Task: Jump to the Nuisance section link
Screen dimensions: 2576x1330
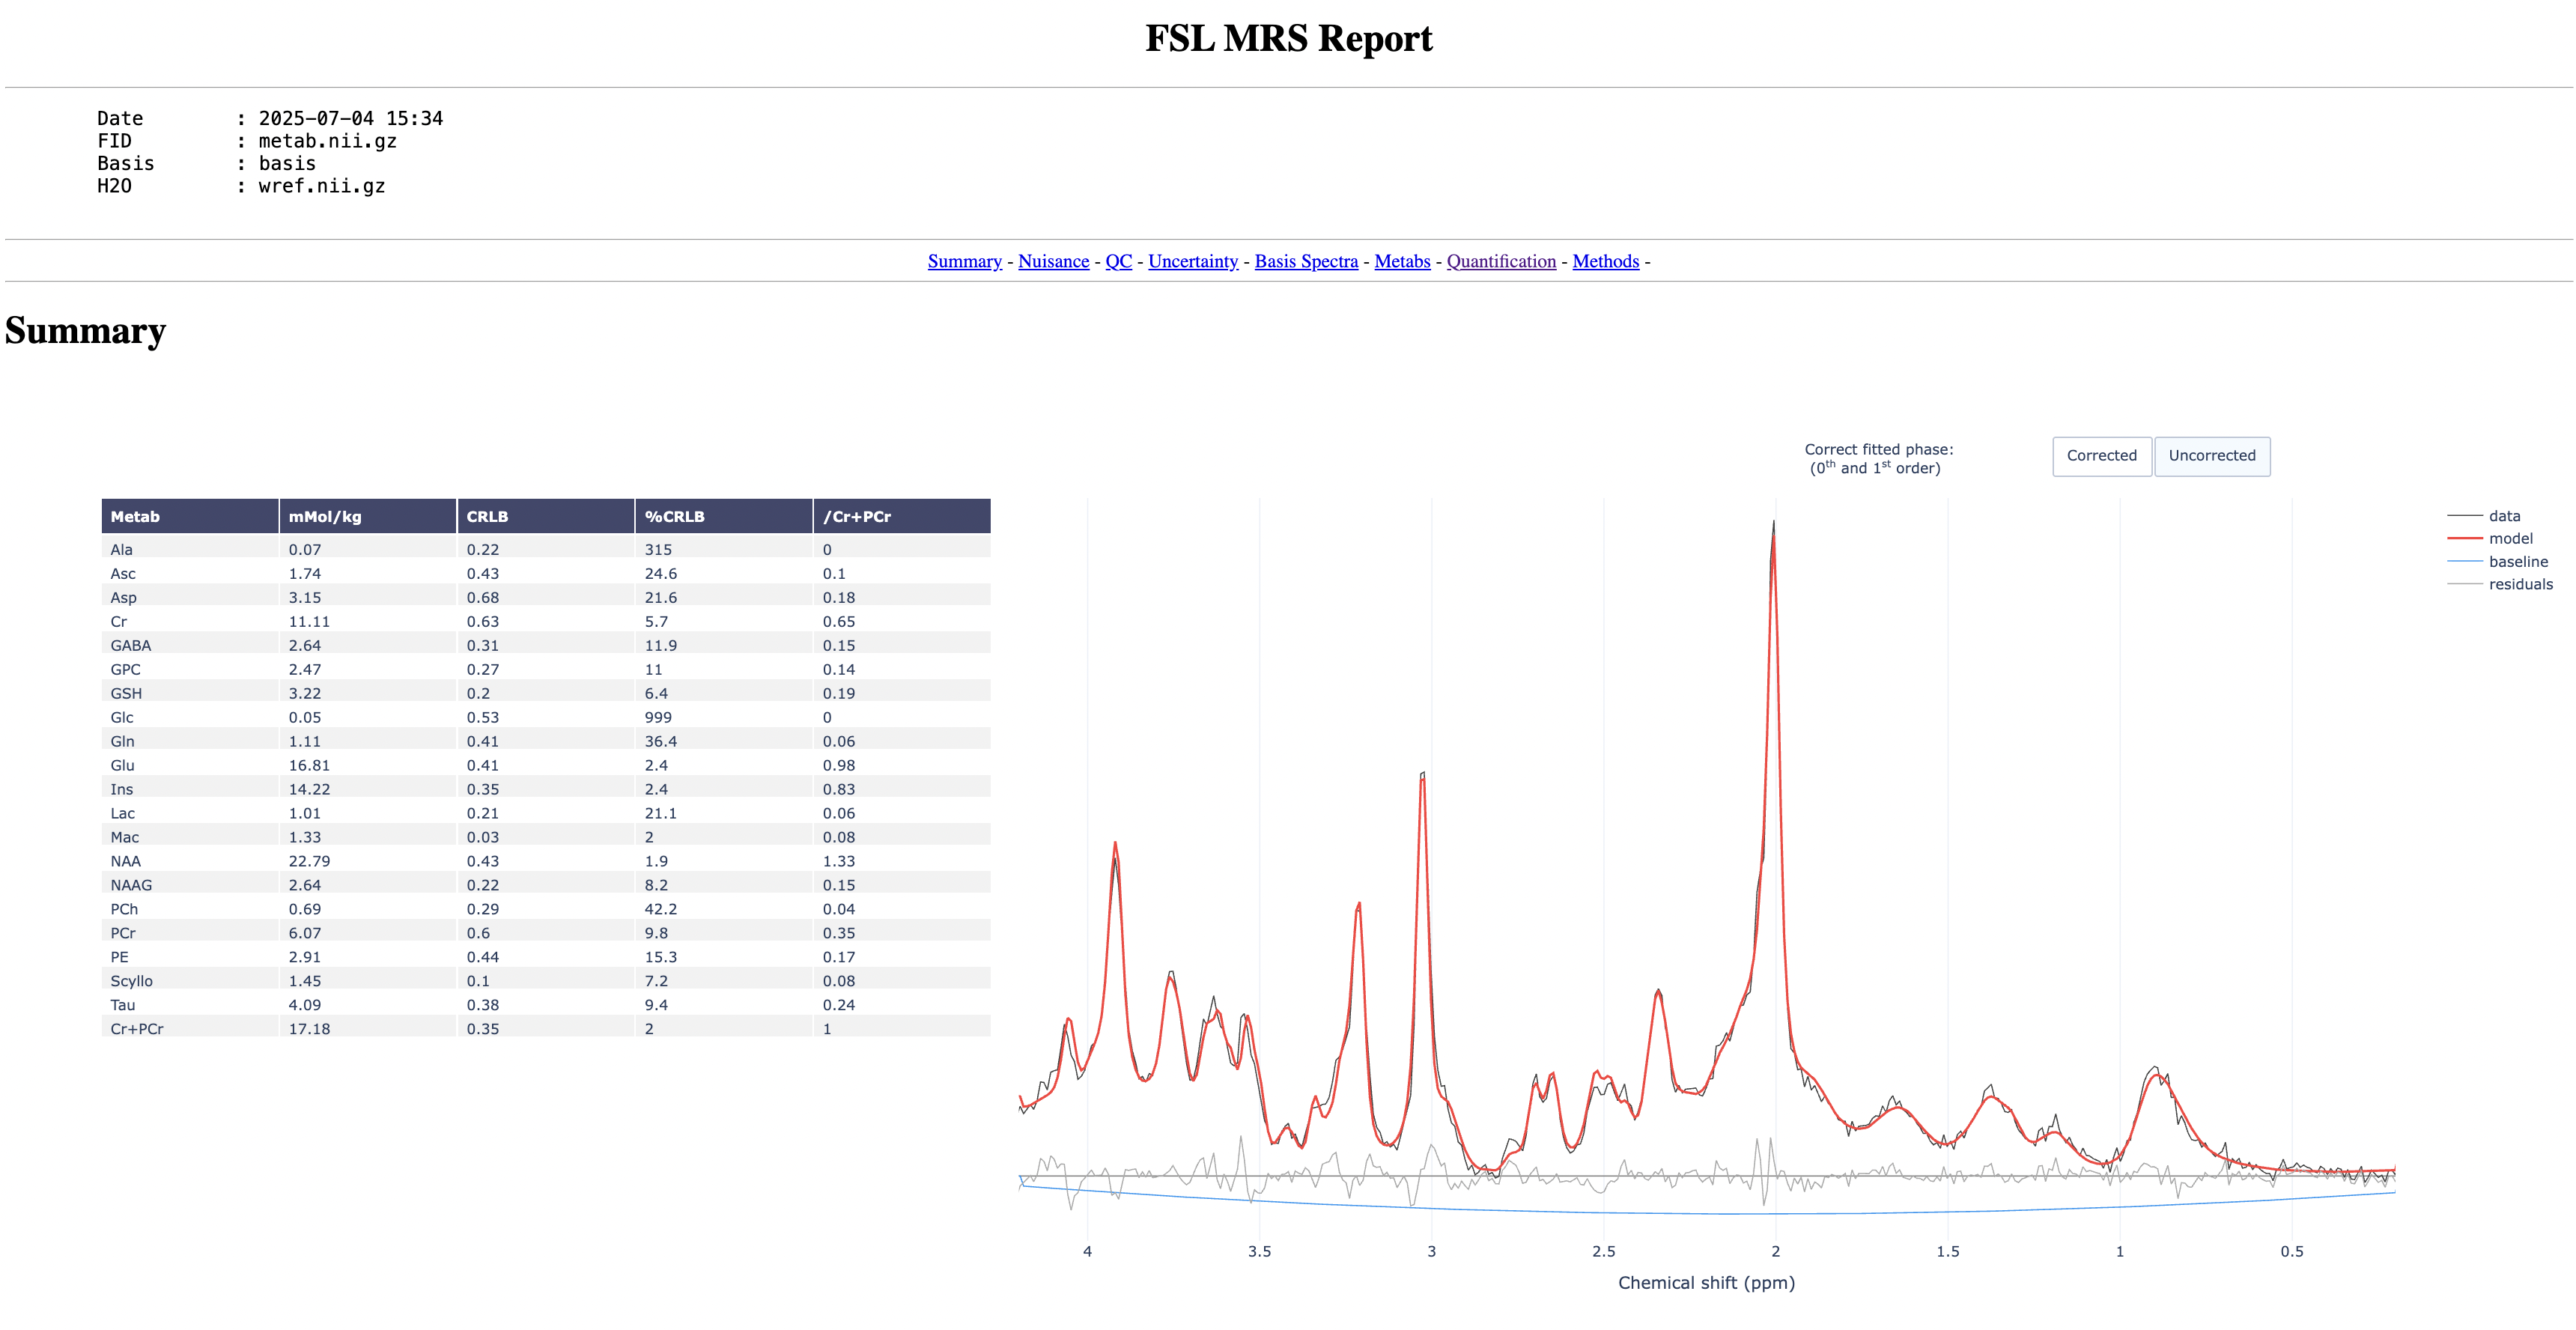Action: tap(1053, 261)
